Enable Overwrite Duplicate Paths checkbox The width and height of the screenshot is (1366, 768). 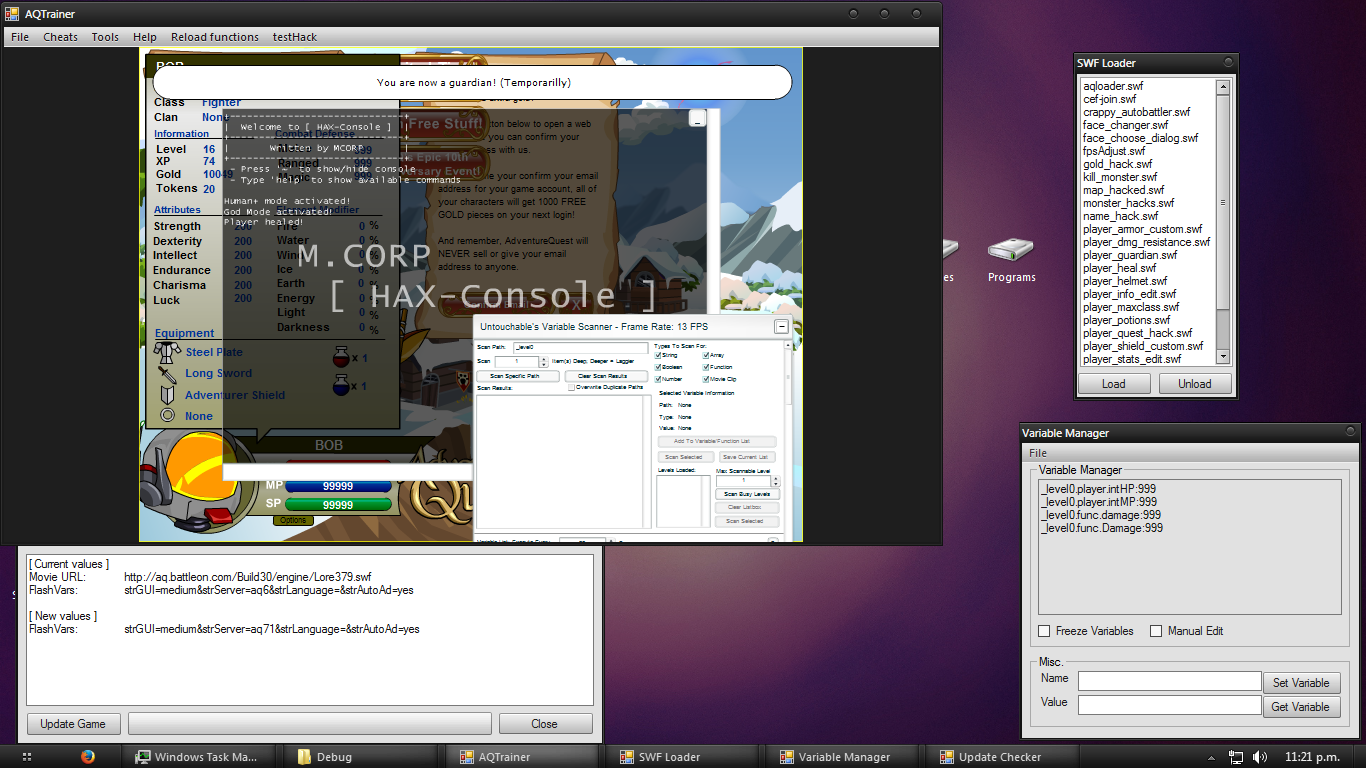(x=571, y=387)
